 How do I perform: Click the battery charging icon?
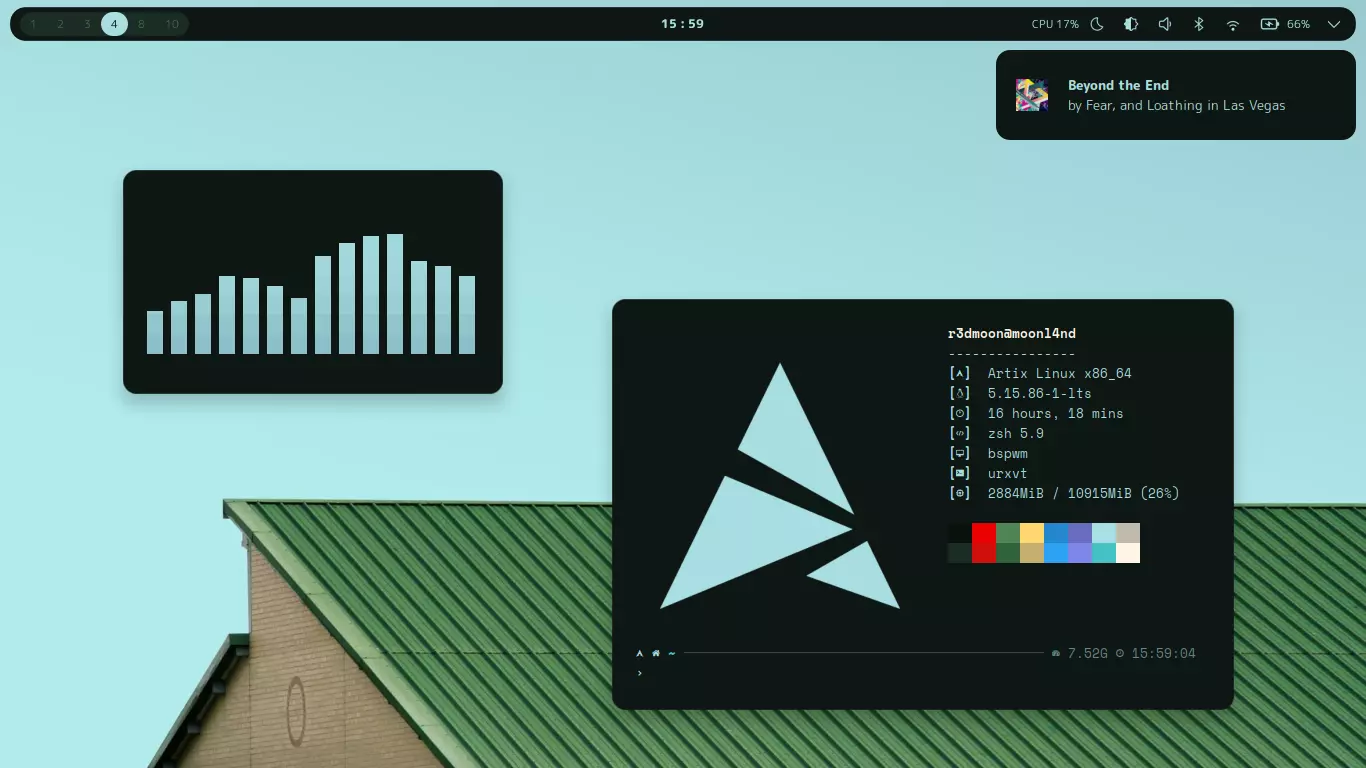1270,24
